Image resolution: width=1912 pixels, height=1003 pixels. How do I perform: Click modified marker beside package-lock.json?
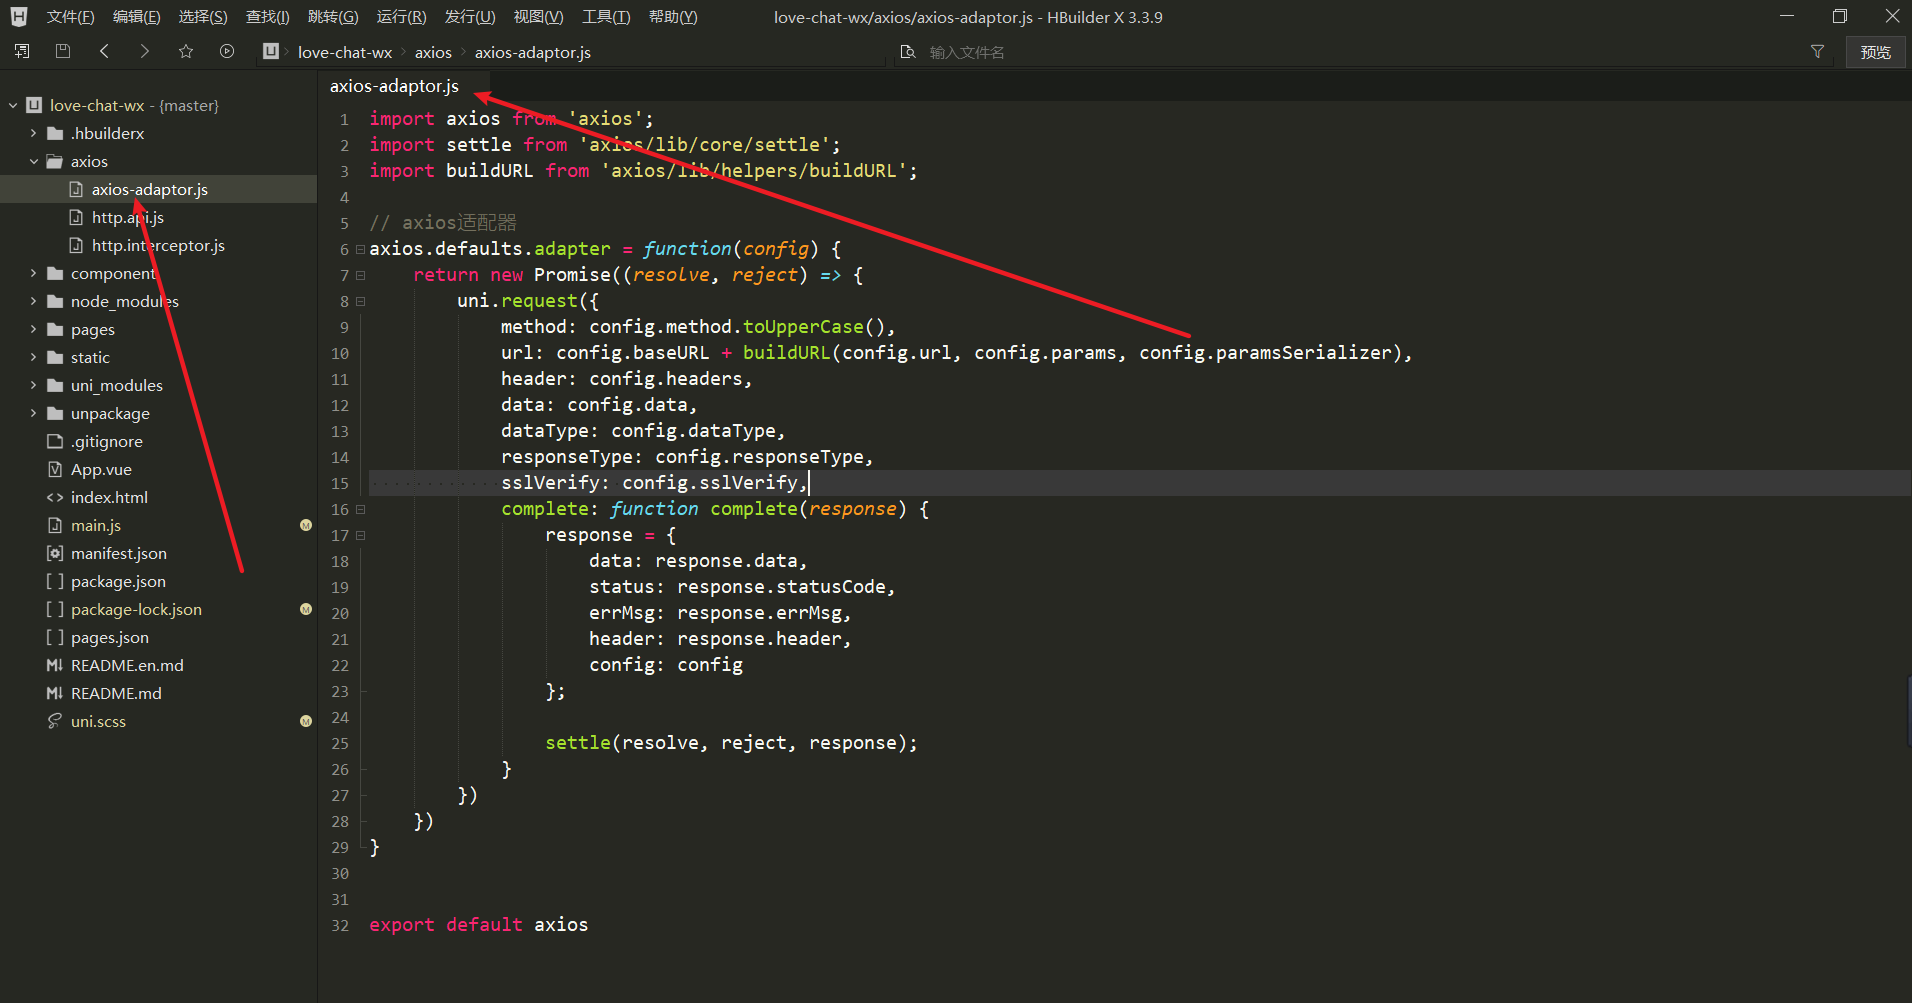[306, 609]
